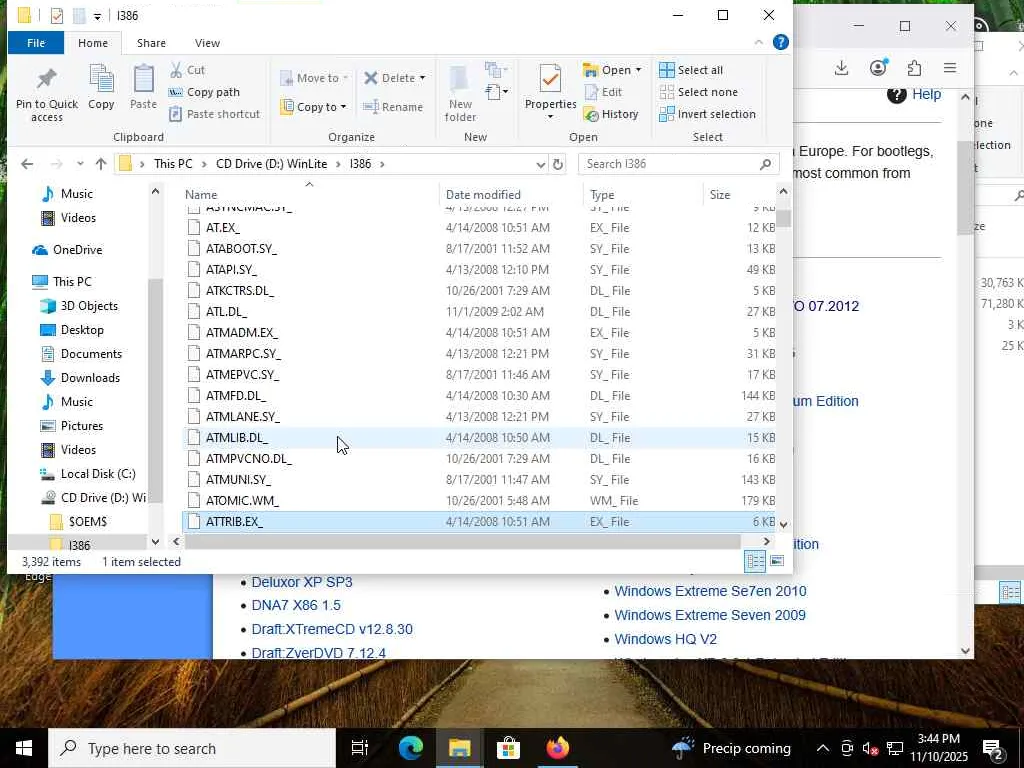Click Select all
The image size is (1024, 768).
(x=691, y=70)
